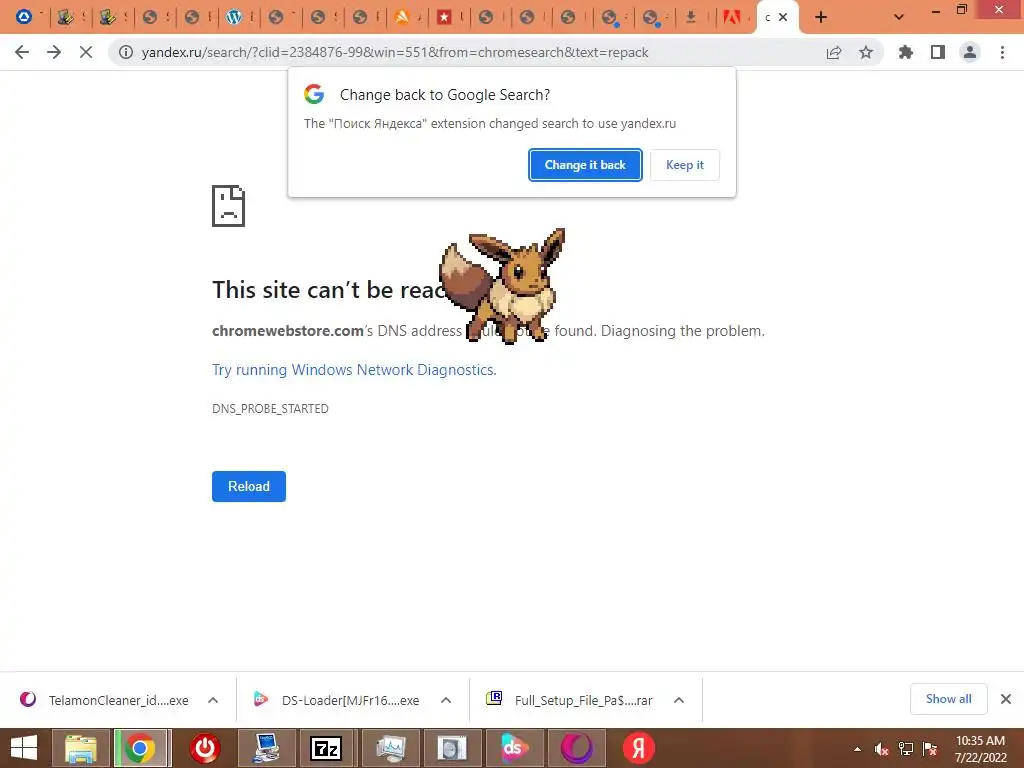1024x768 pixels.
Task: Click DNS_PROBE_STARTED error code text
Action: point(270,409)
